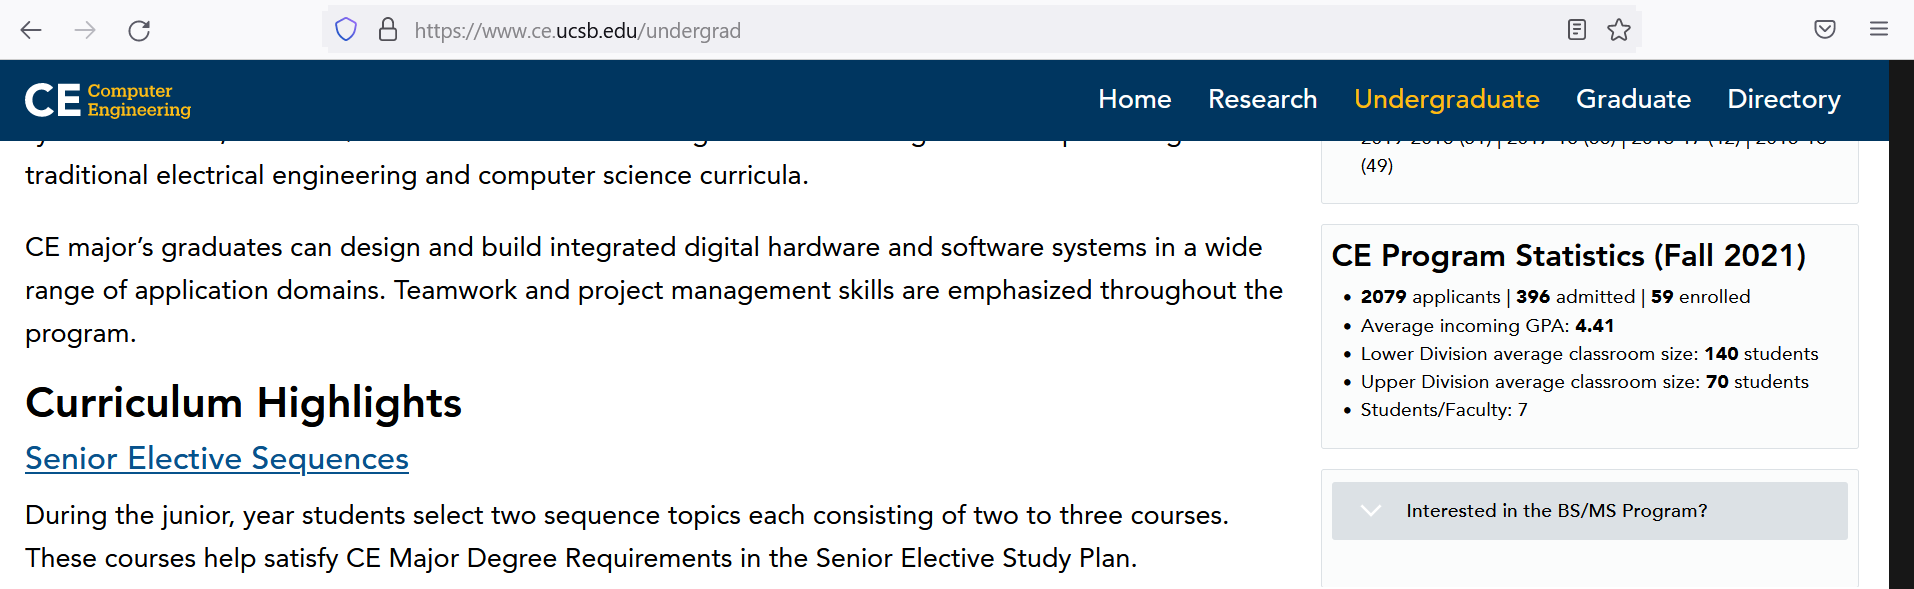Open the Home navigation item
Screen dimensions: 1914x589
tap(1134, 99)
